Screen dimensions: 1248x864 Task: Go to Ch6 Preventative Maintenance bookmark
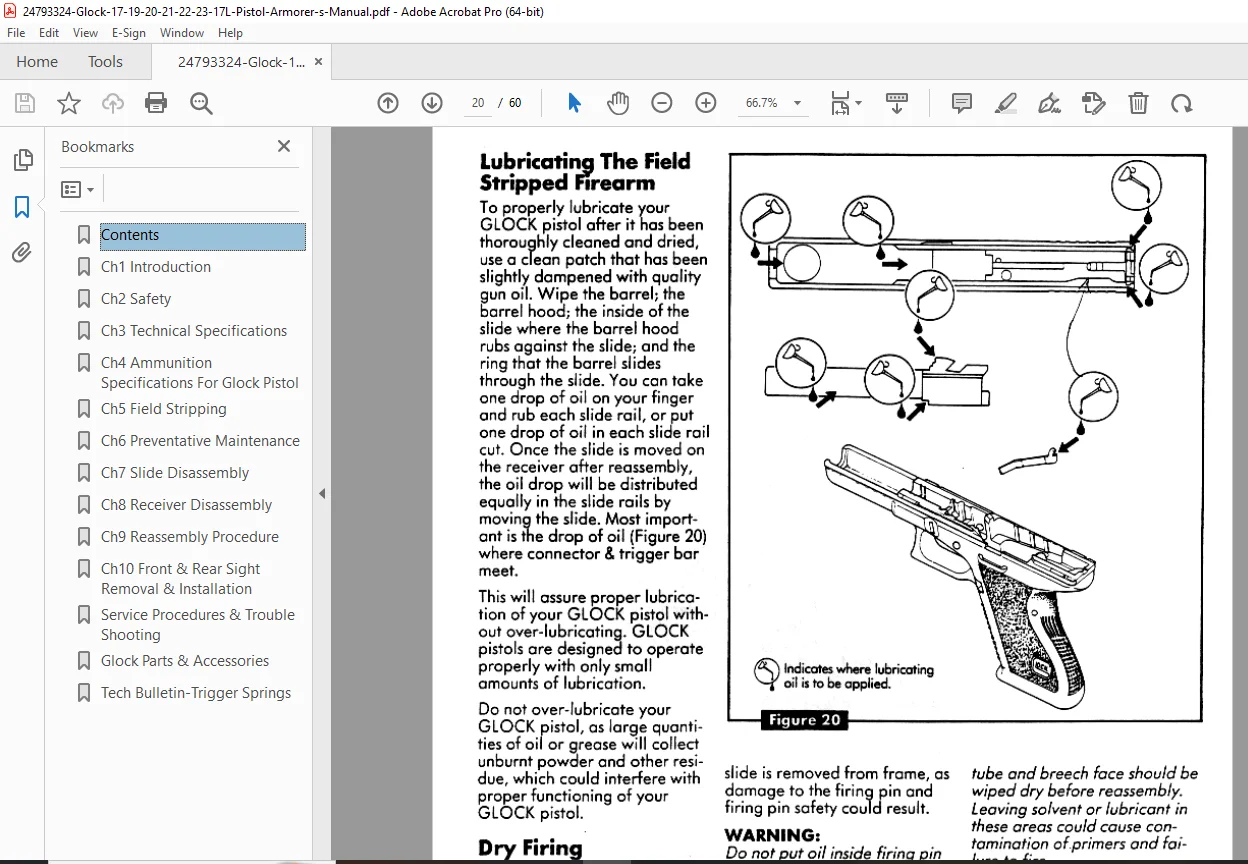click(x=200, y=441)
